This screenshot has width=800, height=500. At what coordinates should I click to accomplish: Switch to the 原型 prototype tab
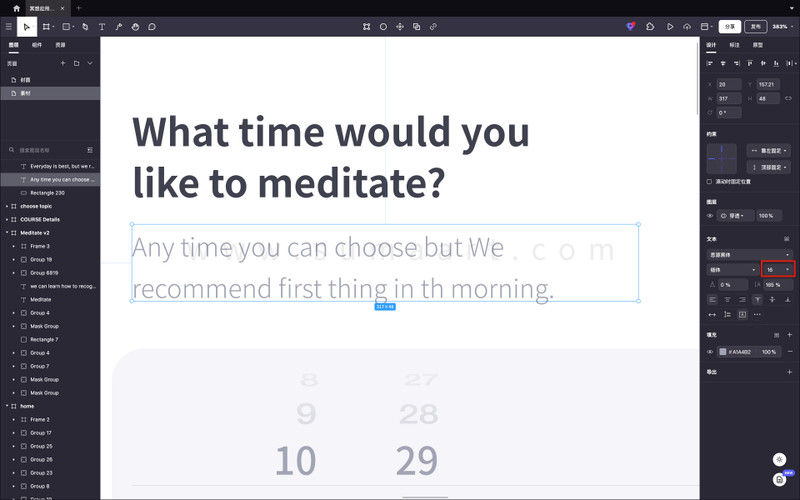[758, 45]
